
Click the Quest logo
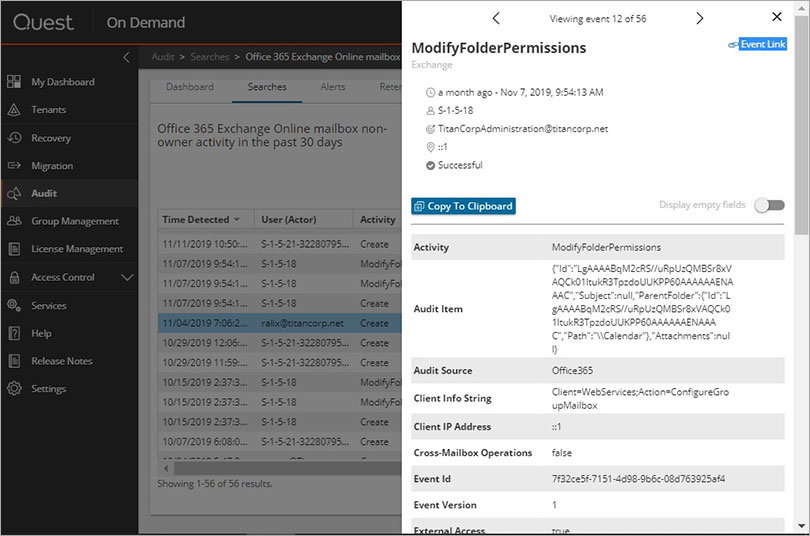(43, 22)
